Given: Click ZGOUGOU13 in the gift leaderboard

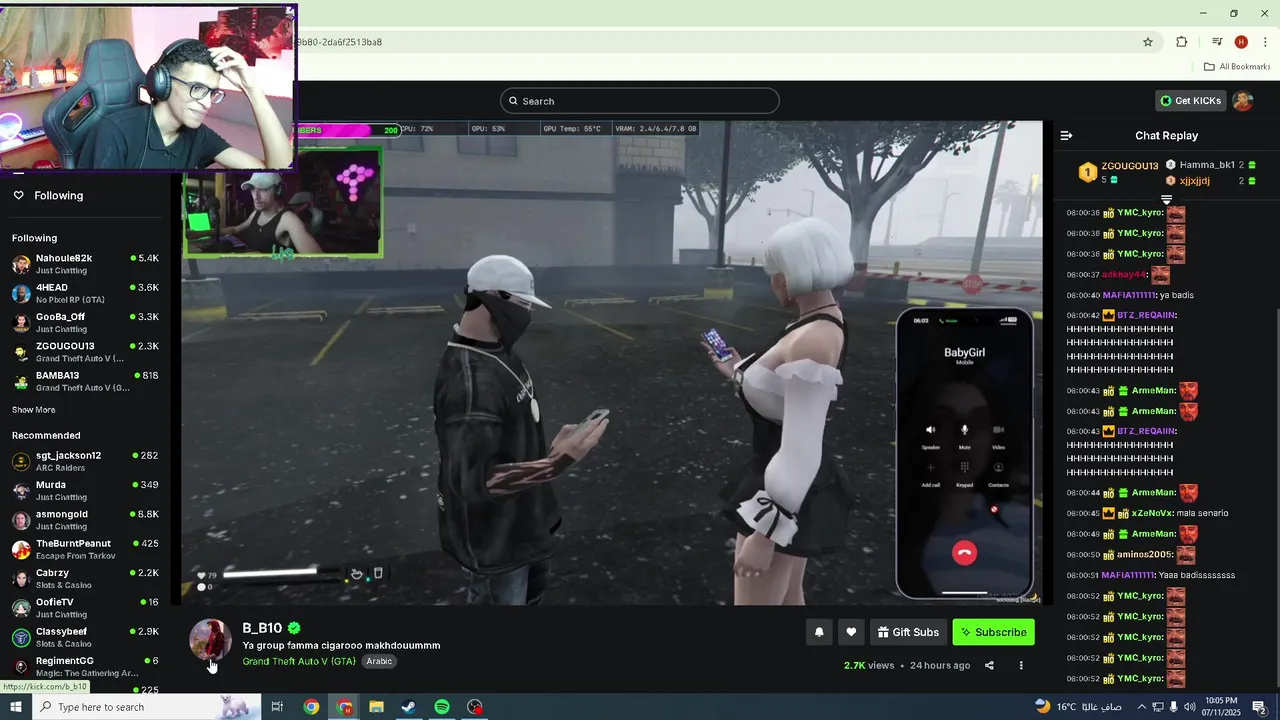Looking at the screenshot, I should coord(1129,166).
